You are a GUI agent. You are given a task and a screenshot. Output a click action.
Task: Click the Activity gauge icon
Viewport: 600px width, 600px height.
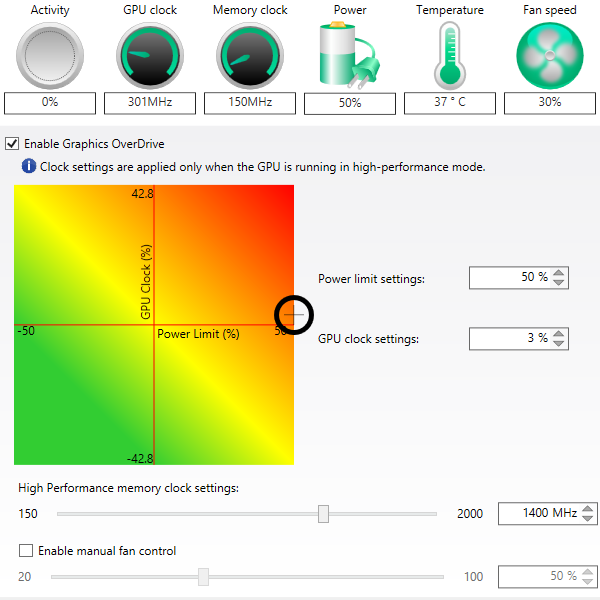(50, 55)
